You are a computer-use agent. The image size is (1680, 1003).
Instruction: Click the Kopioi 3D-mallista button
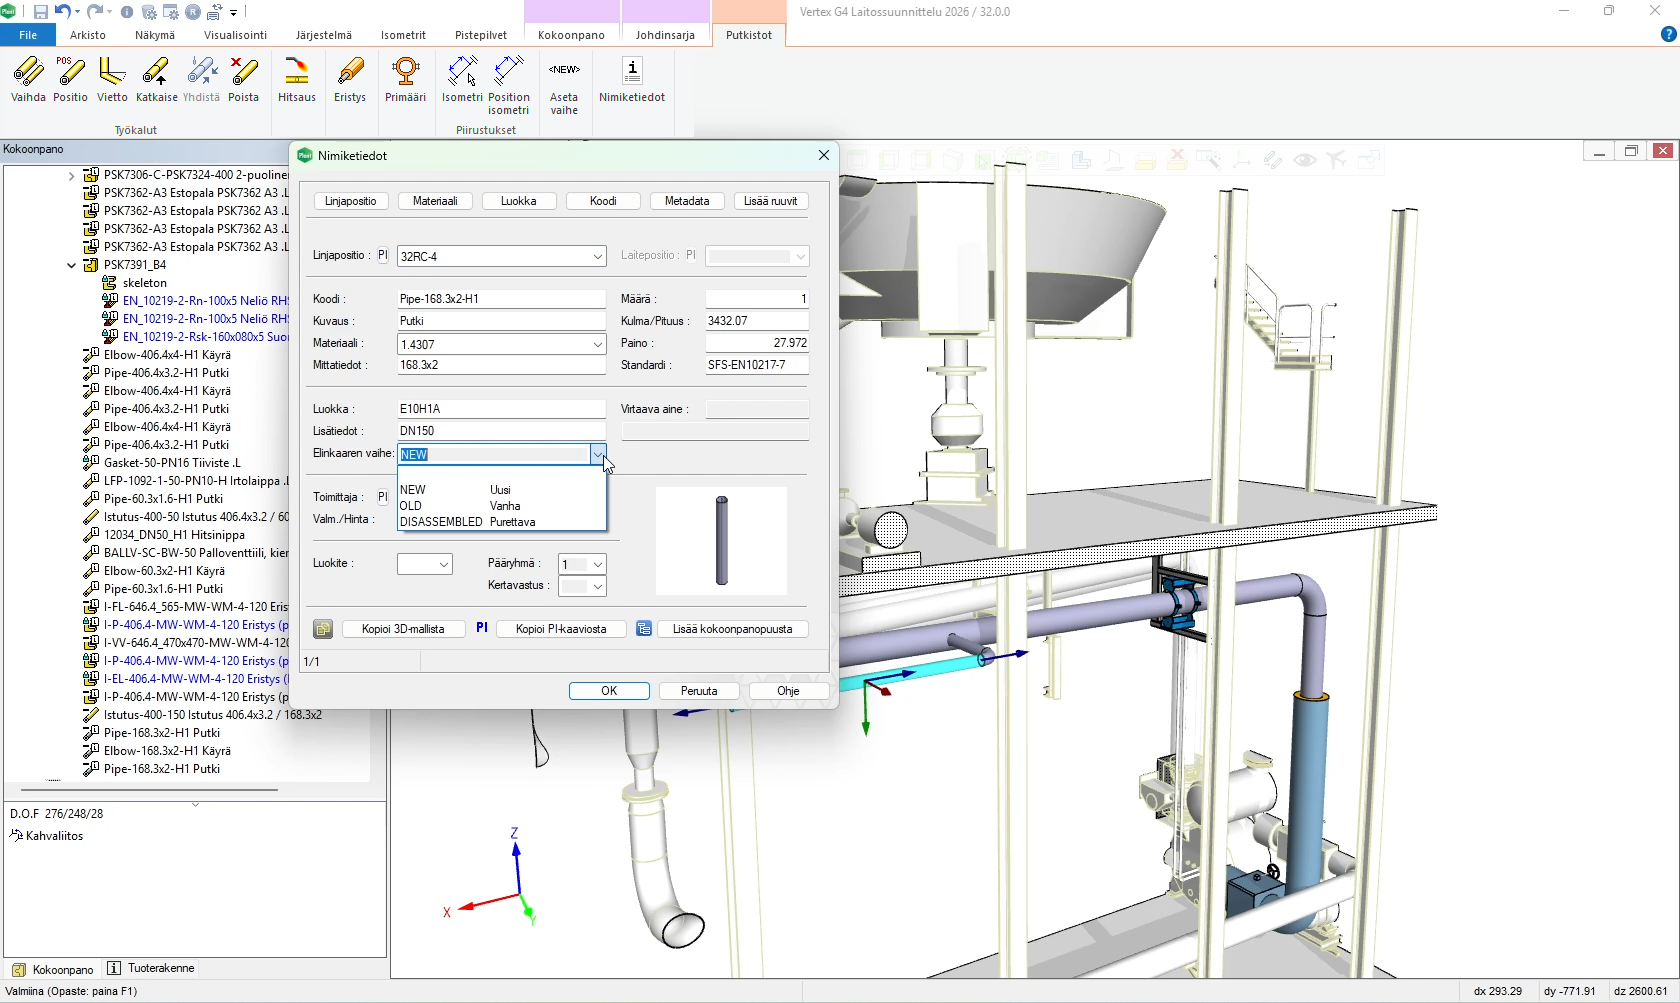(x=403, y=629)
